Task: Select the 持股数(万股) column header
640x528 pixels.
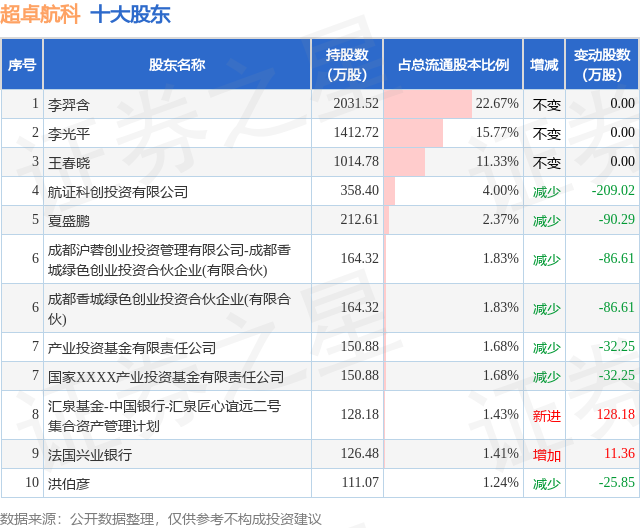Action: [347, 64]
